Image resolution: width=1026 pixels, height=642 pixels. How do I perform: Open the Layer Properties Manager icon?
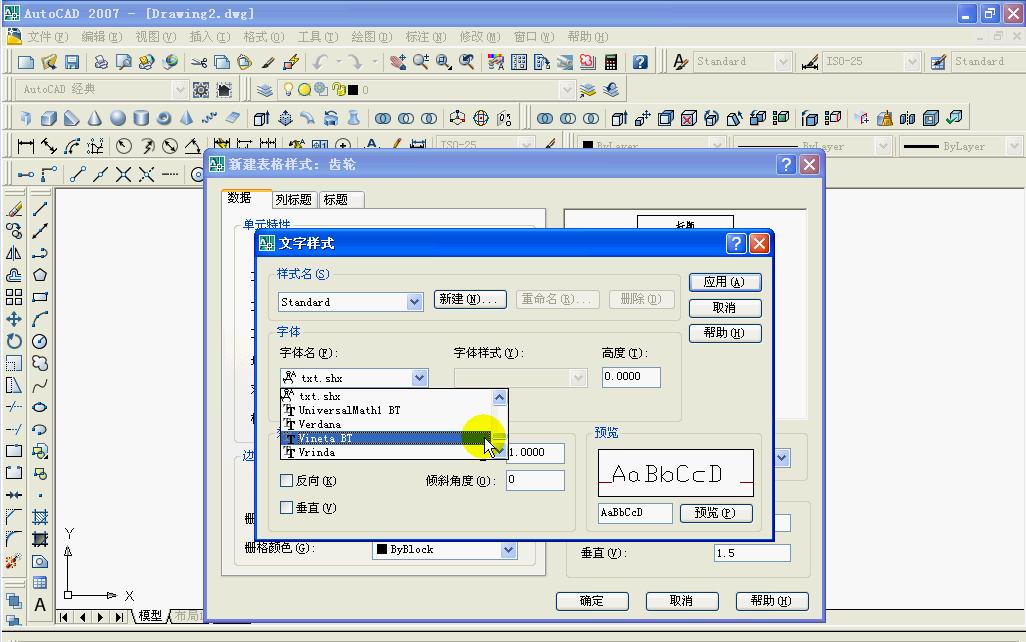pos(265,89)
